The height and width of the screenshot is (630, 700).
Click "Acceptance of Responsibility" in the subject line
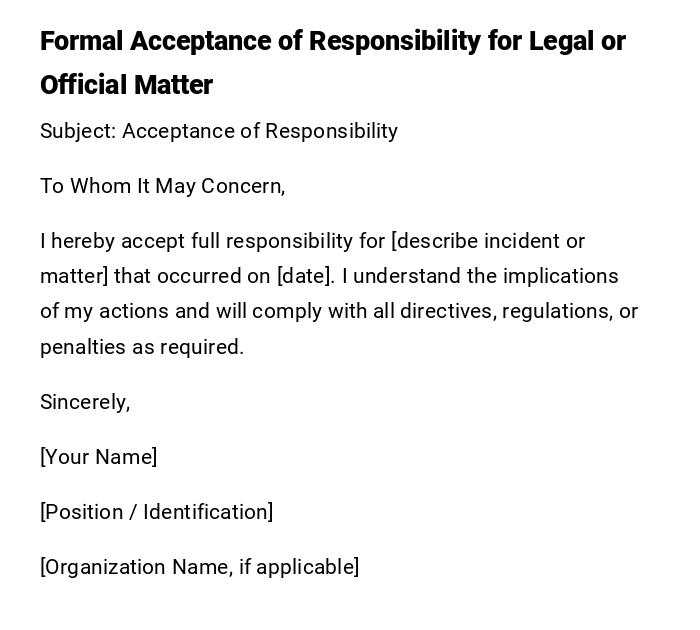pos(260,131)
